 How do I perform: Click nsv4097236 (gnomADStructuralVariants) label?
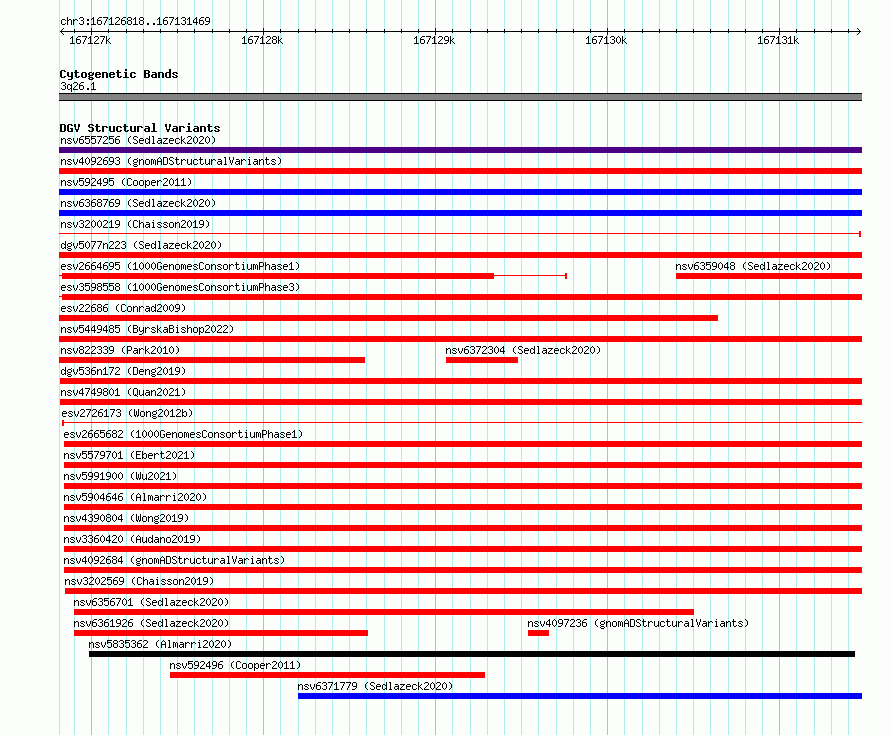638,623
